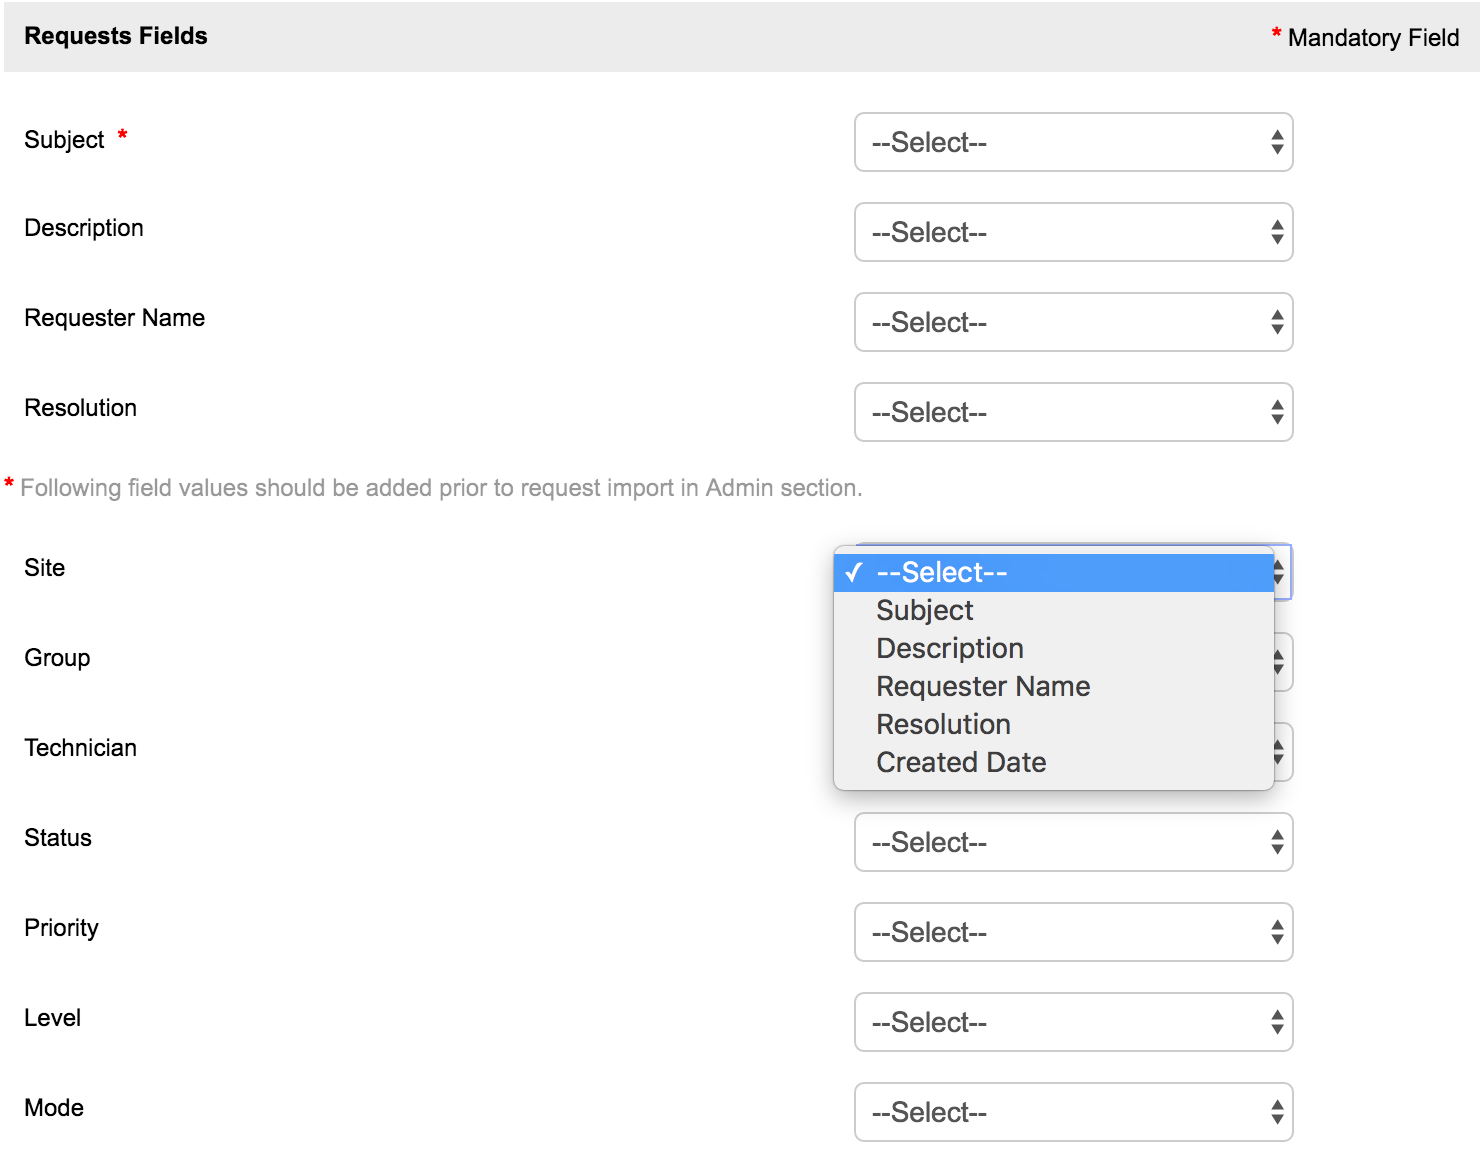
Task: Choose the checked --Select-- option in list
Action: coord(1052,573)
